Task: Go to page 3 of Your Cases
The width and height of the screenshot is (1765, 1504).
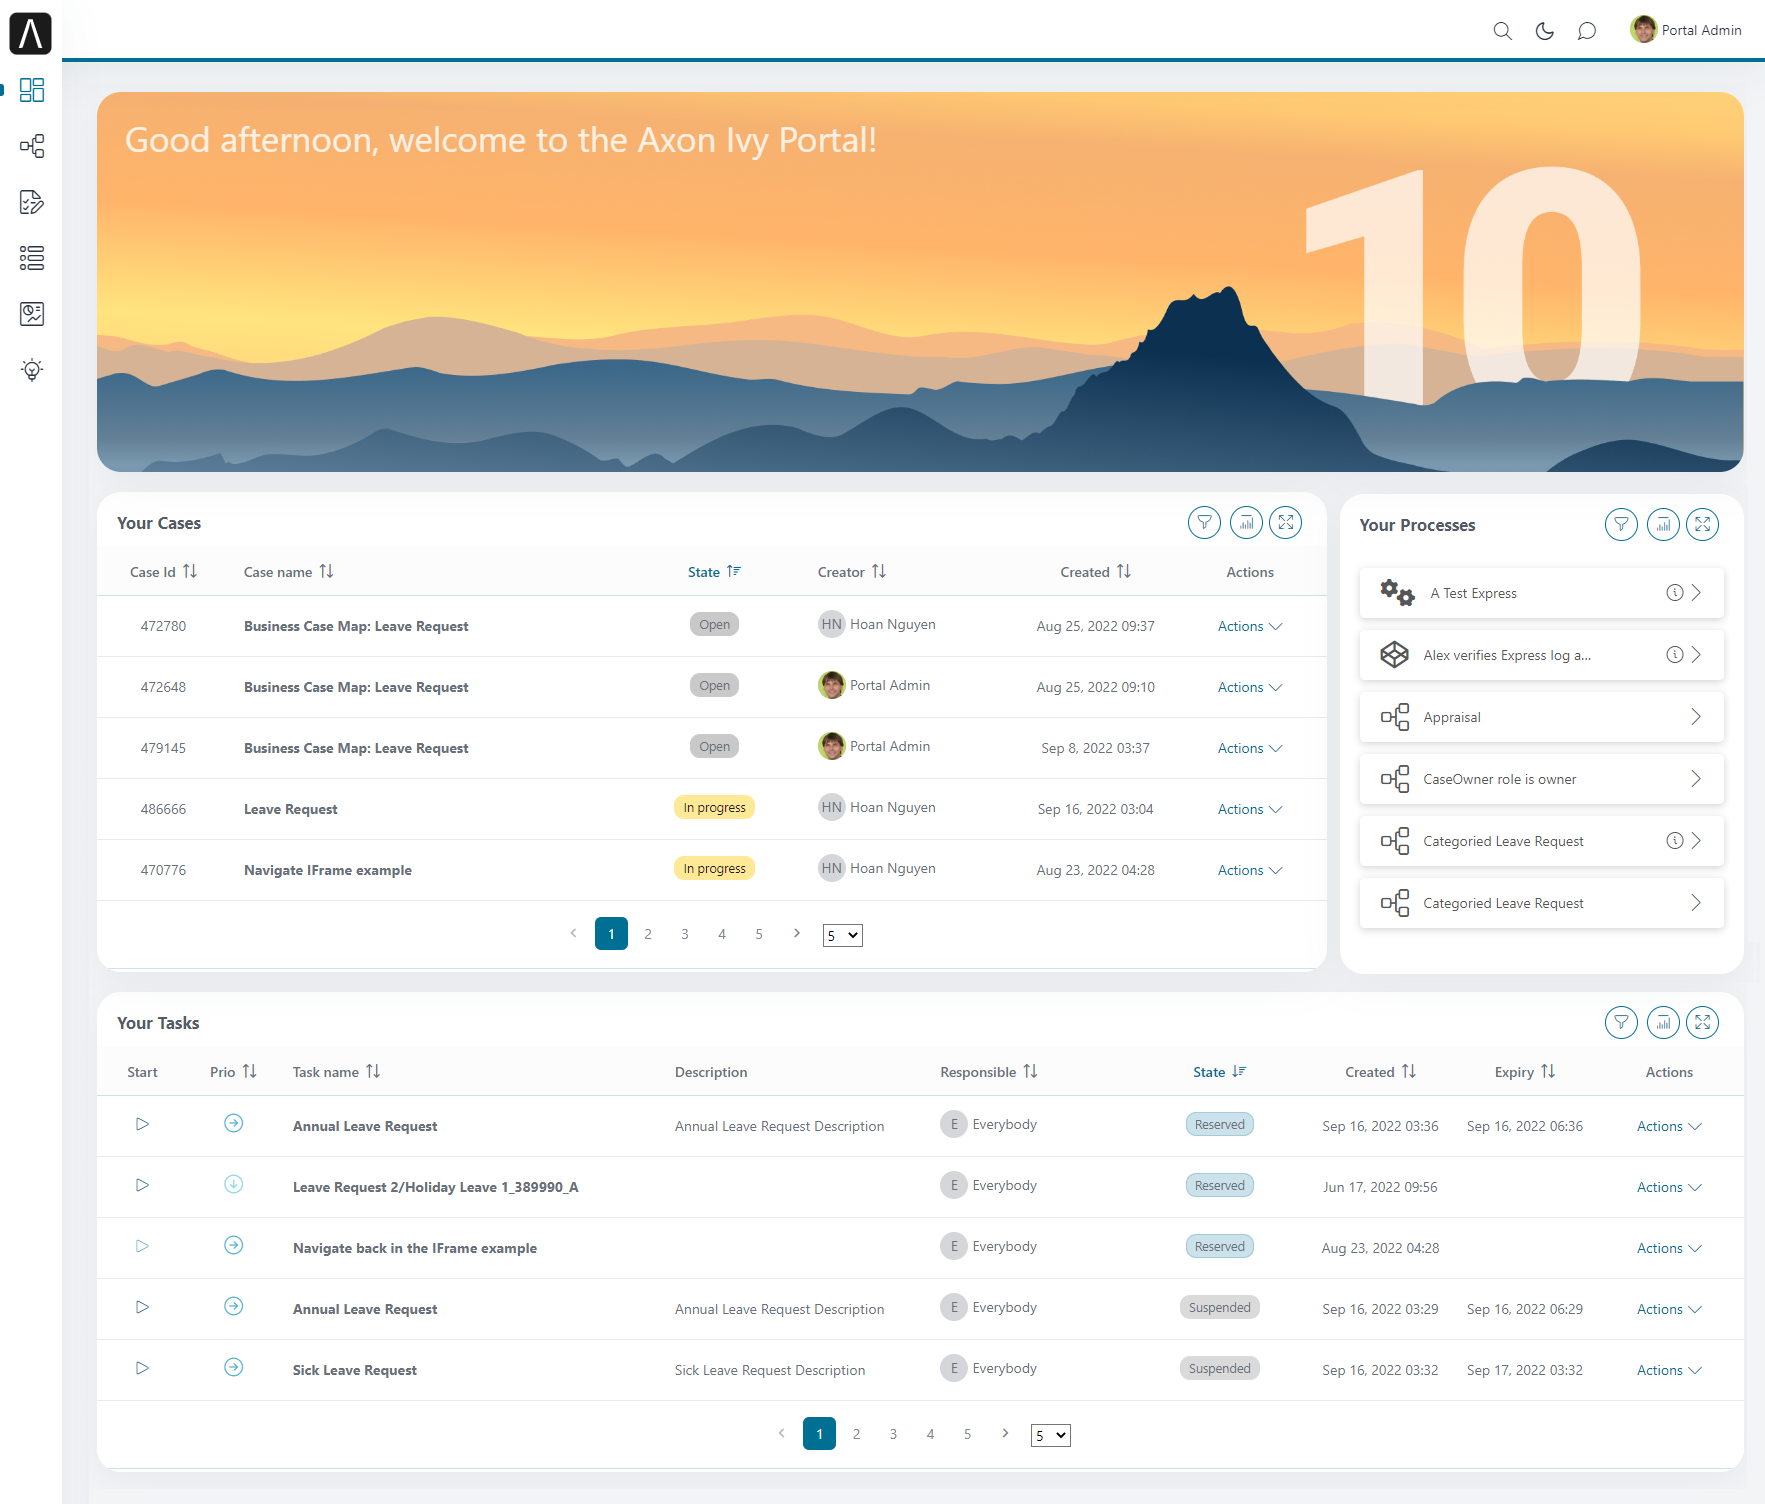Action: pyautogui.click(x=685, y=933)
